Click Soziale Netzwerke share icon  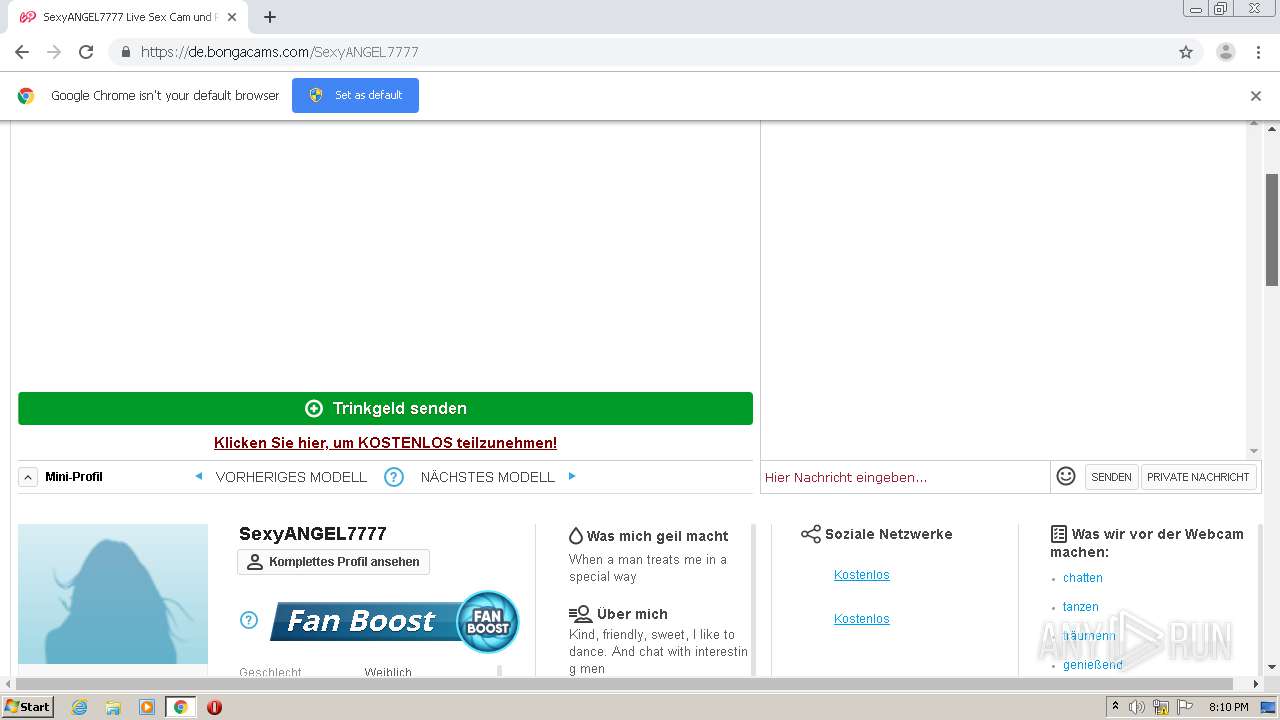coord(811,534)
